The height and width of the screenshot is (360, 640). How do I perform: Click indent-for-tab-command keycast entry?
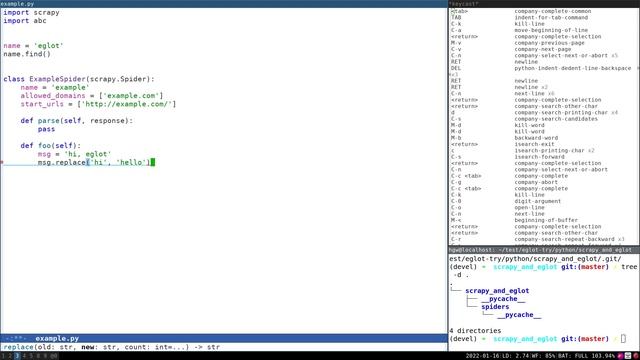pyautogui.click(x=551, y=18)
